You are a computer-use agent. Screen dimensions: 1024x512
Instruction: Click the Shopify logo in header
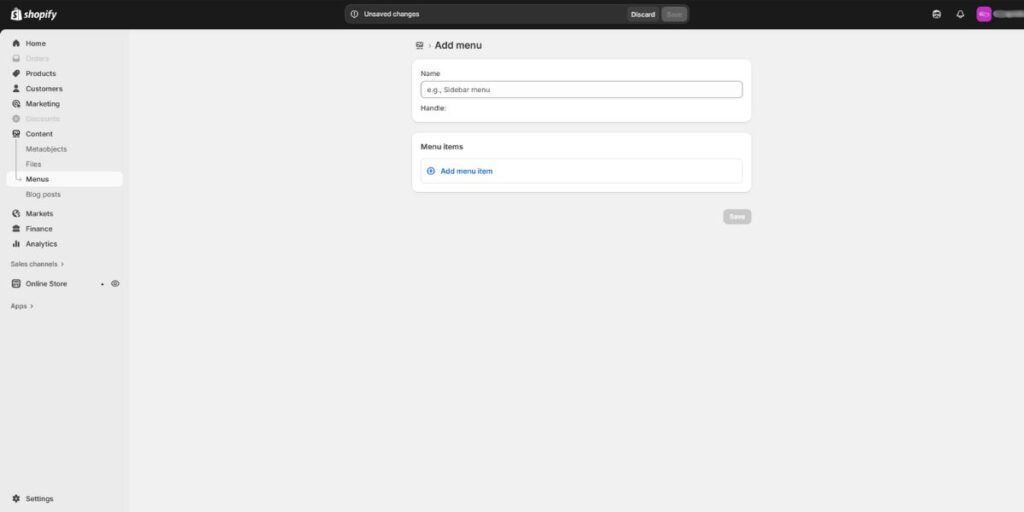(34, 14)
